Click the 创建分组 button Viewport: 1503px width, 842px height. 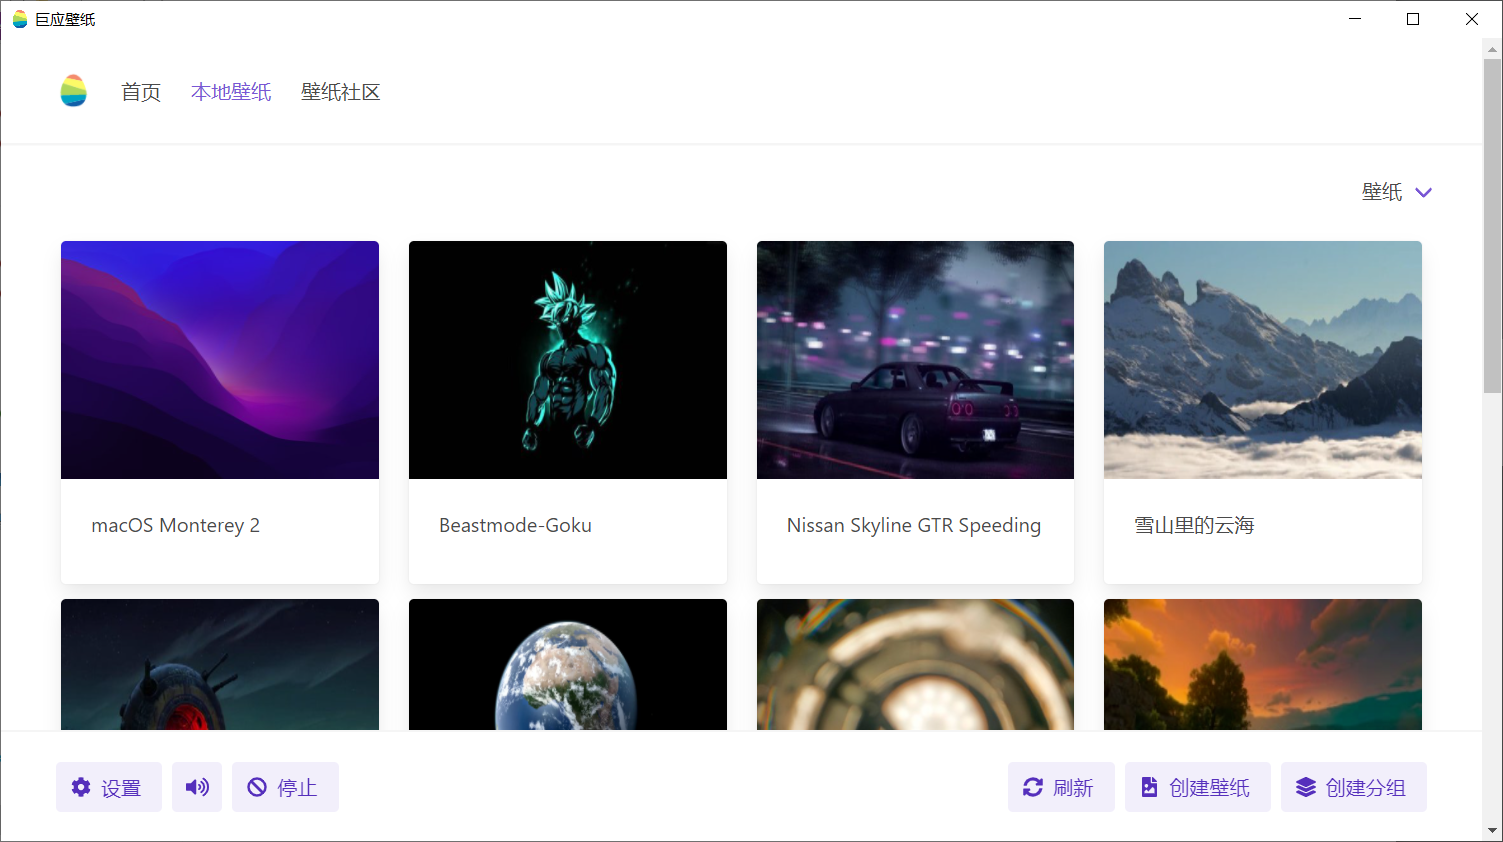(x=1354, y=787)
